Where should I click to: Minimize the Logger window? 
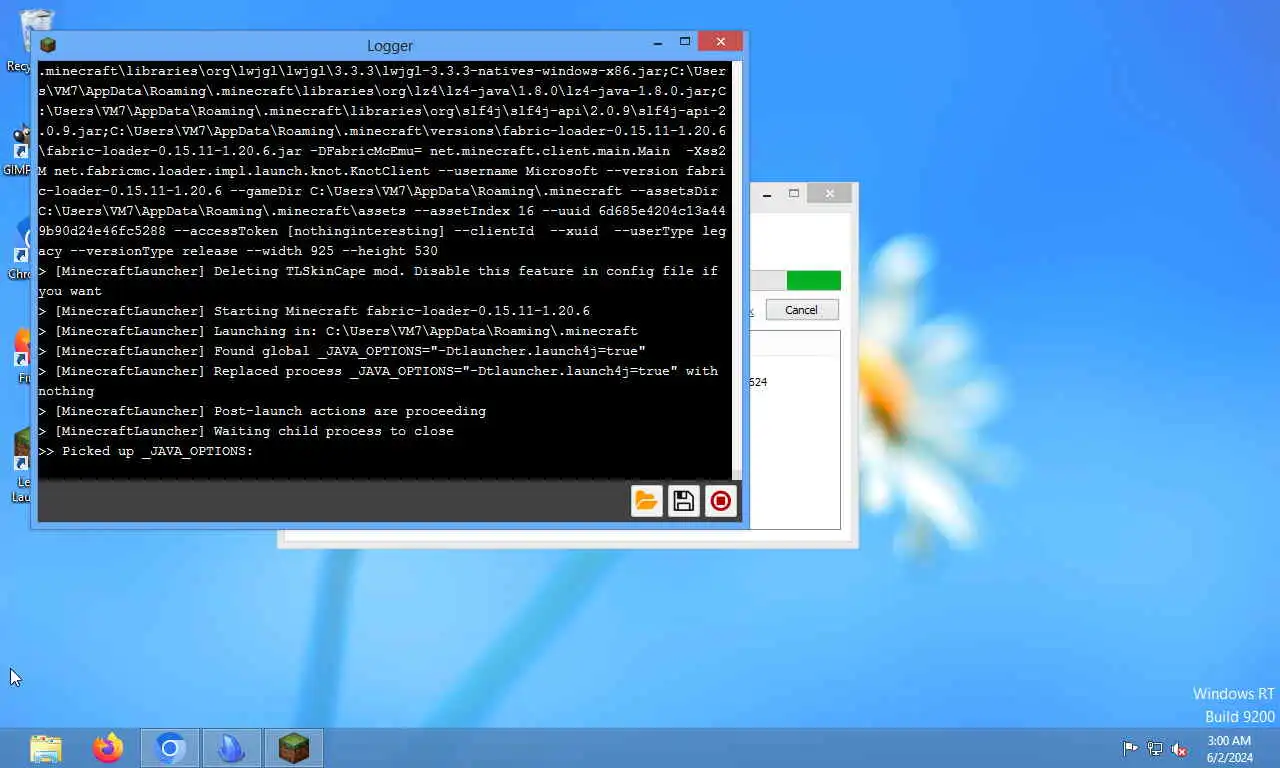point(658,43)
